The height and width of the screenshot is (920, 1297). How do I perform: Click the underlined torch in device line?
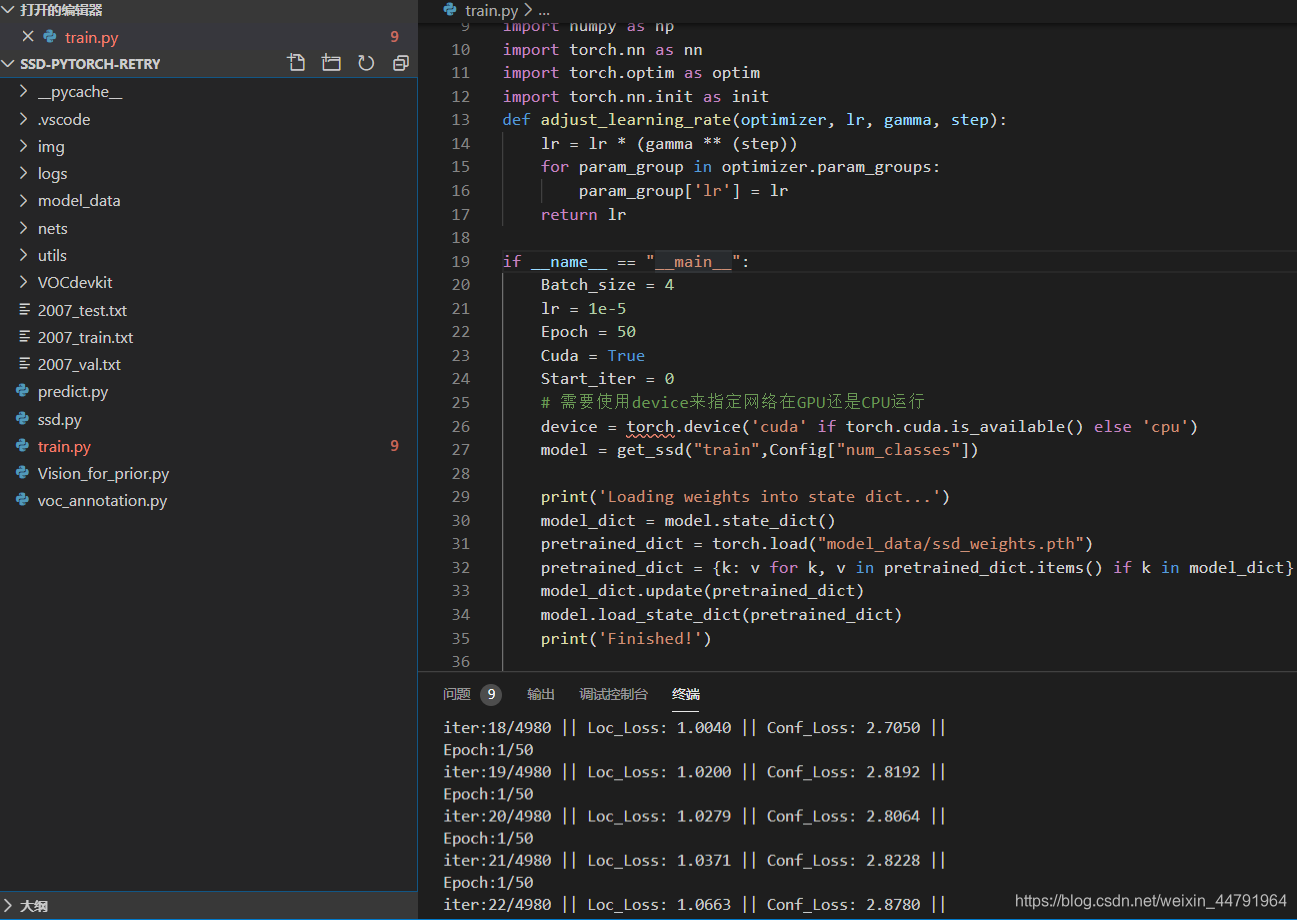click(x=650, y=427)
